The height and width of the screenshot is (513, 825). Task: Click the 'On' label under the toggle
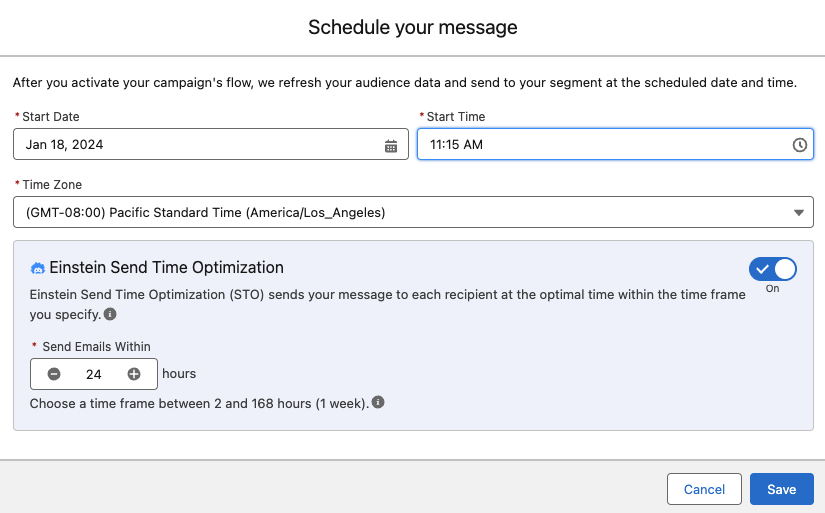click(x=772, y=288)
